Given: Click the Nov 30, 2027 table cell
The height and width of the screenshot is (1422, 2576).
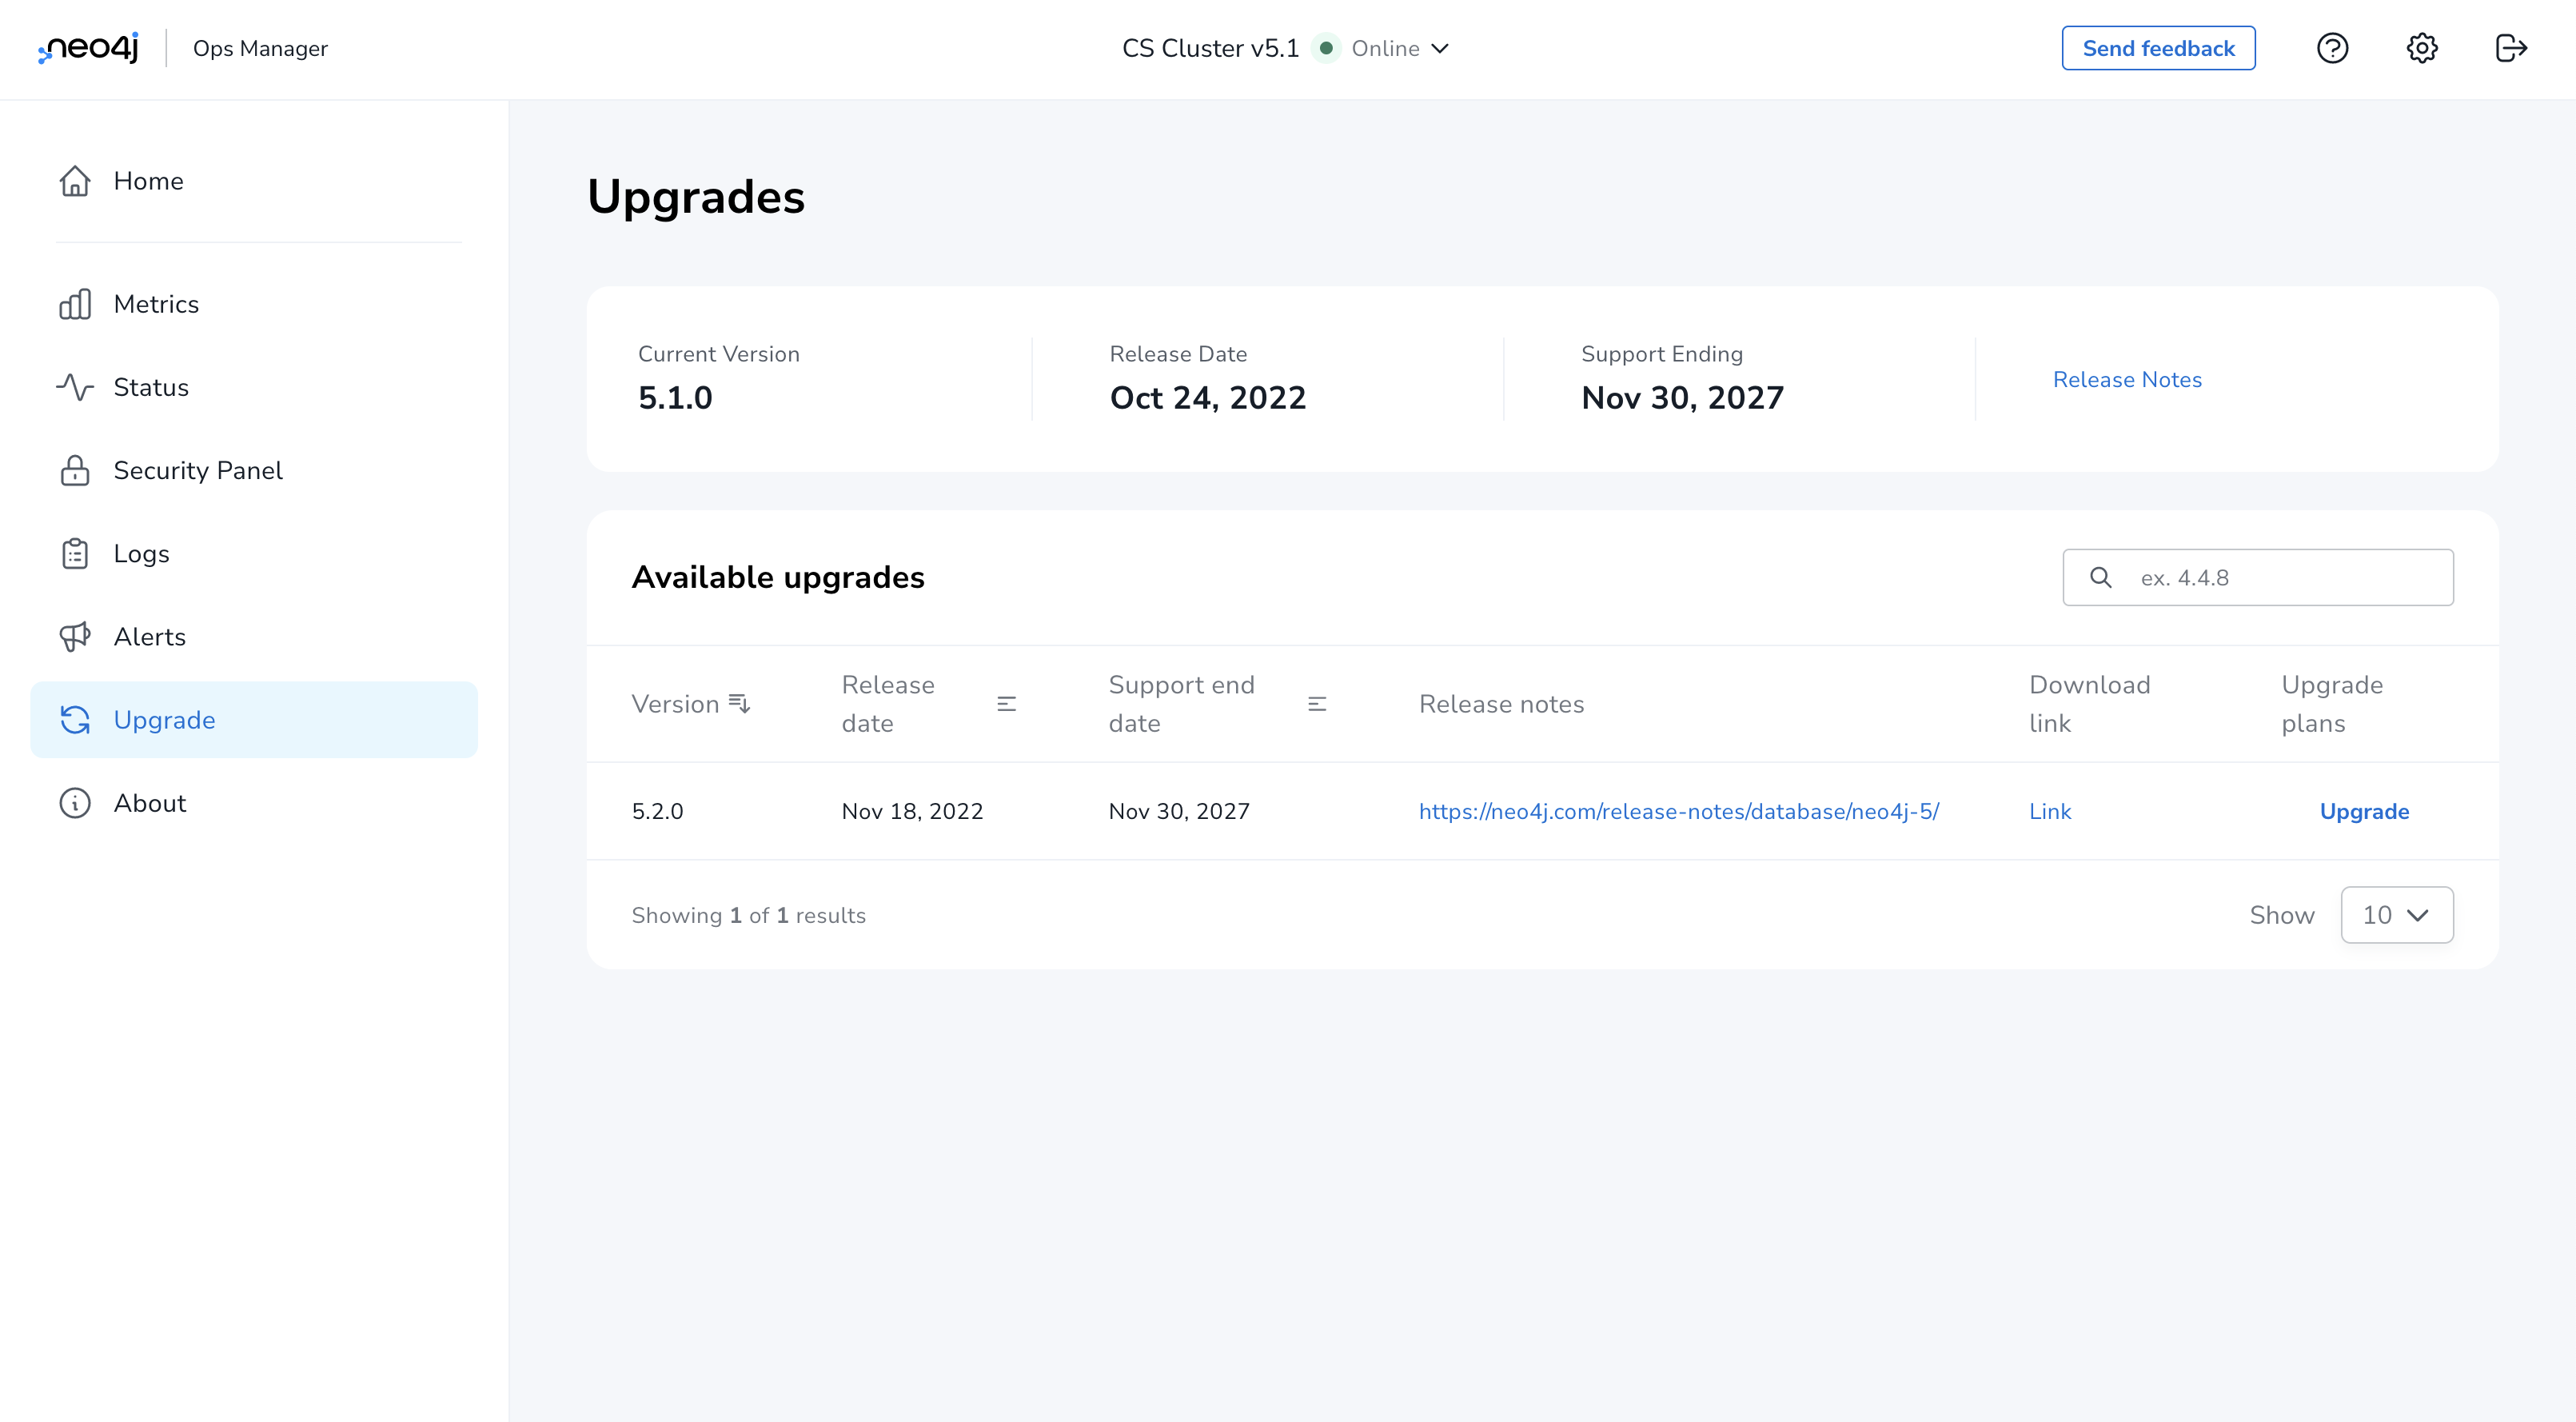Looking at the screenshot, I should pos(1179,811).
